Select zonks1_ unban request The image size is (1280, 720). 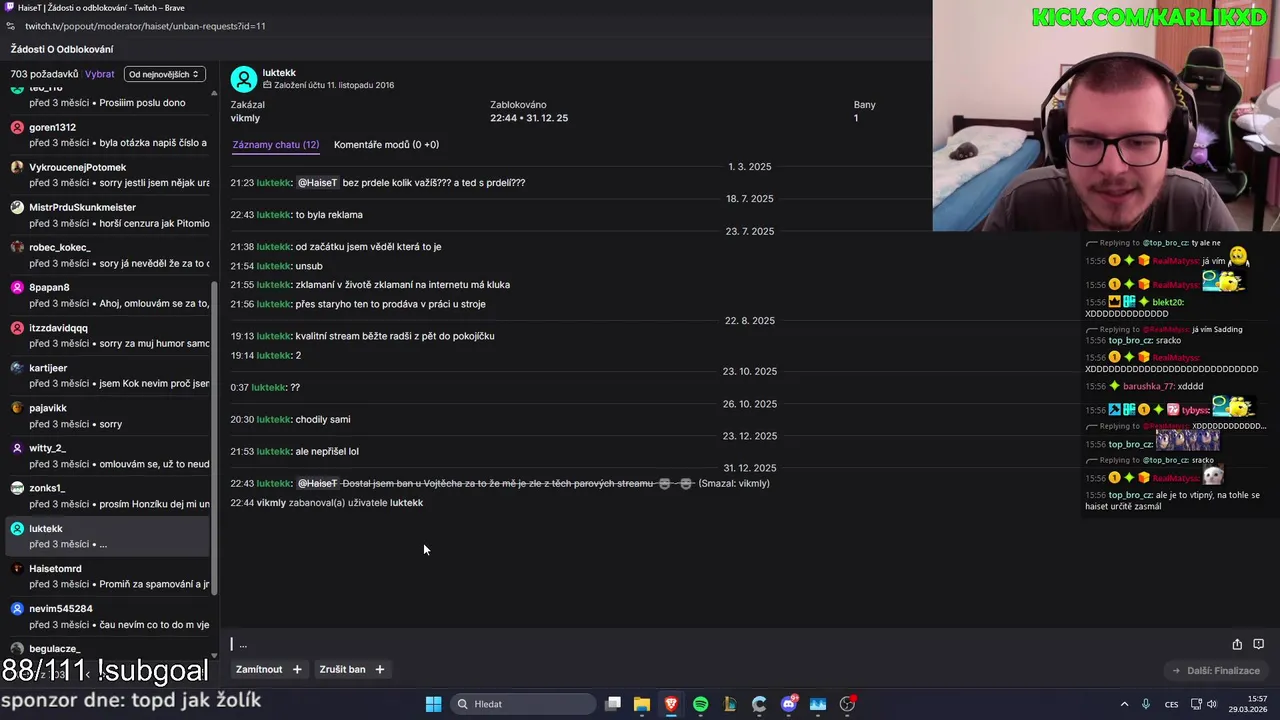pos(108,496)
